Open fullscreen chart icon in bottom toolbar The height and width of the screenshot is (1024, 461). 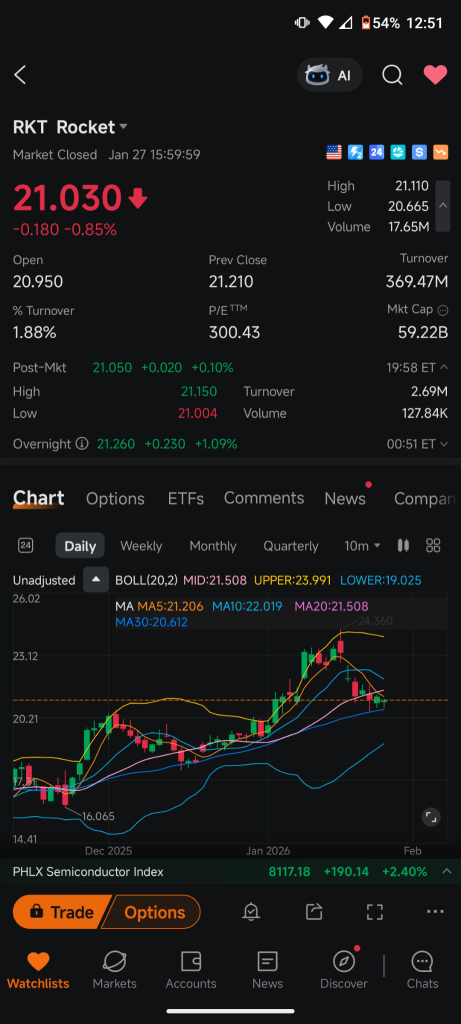click(x=374, y=912)
